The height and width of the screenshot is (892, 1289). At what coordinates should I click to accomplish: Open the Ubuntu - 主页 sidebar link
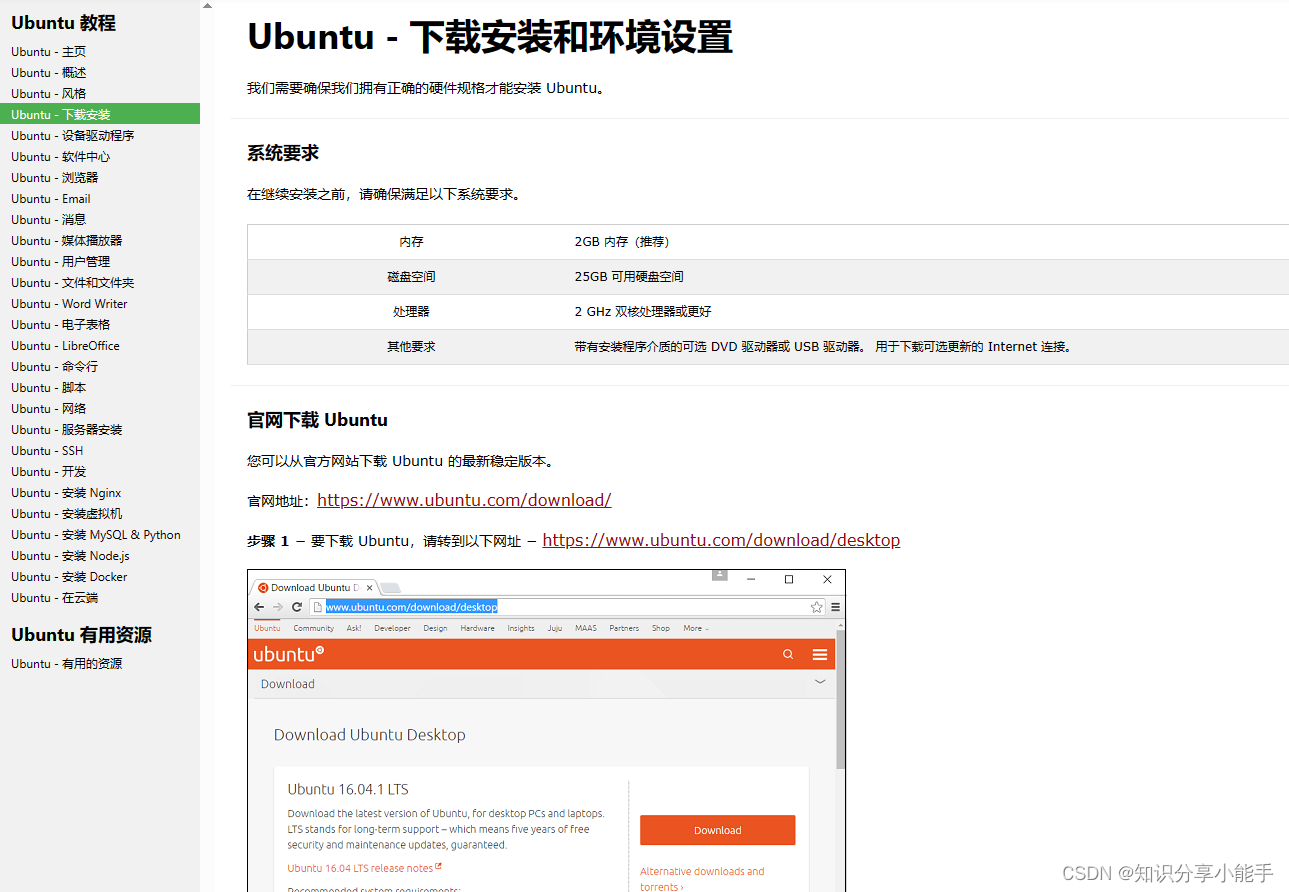pyautogui.click(x=49, y=51)
